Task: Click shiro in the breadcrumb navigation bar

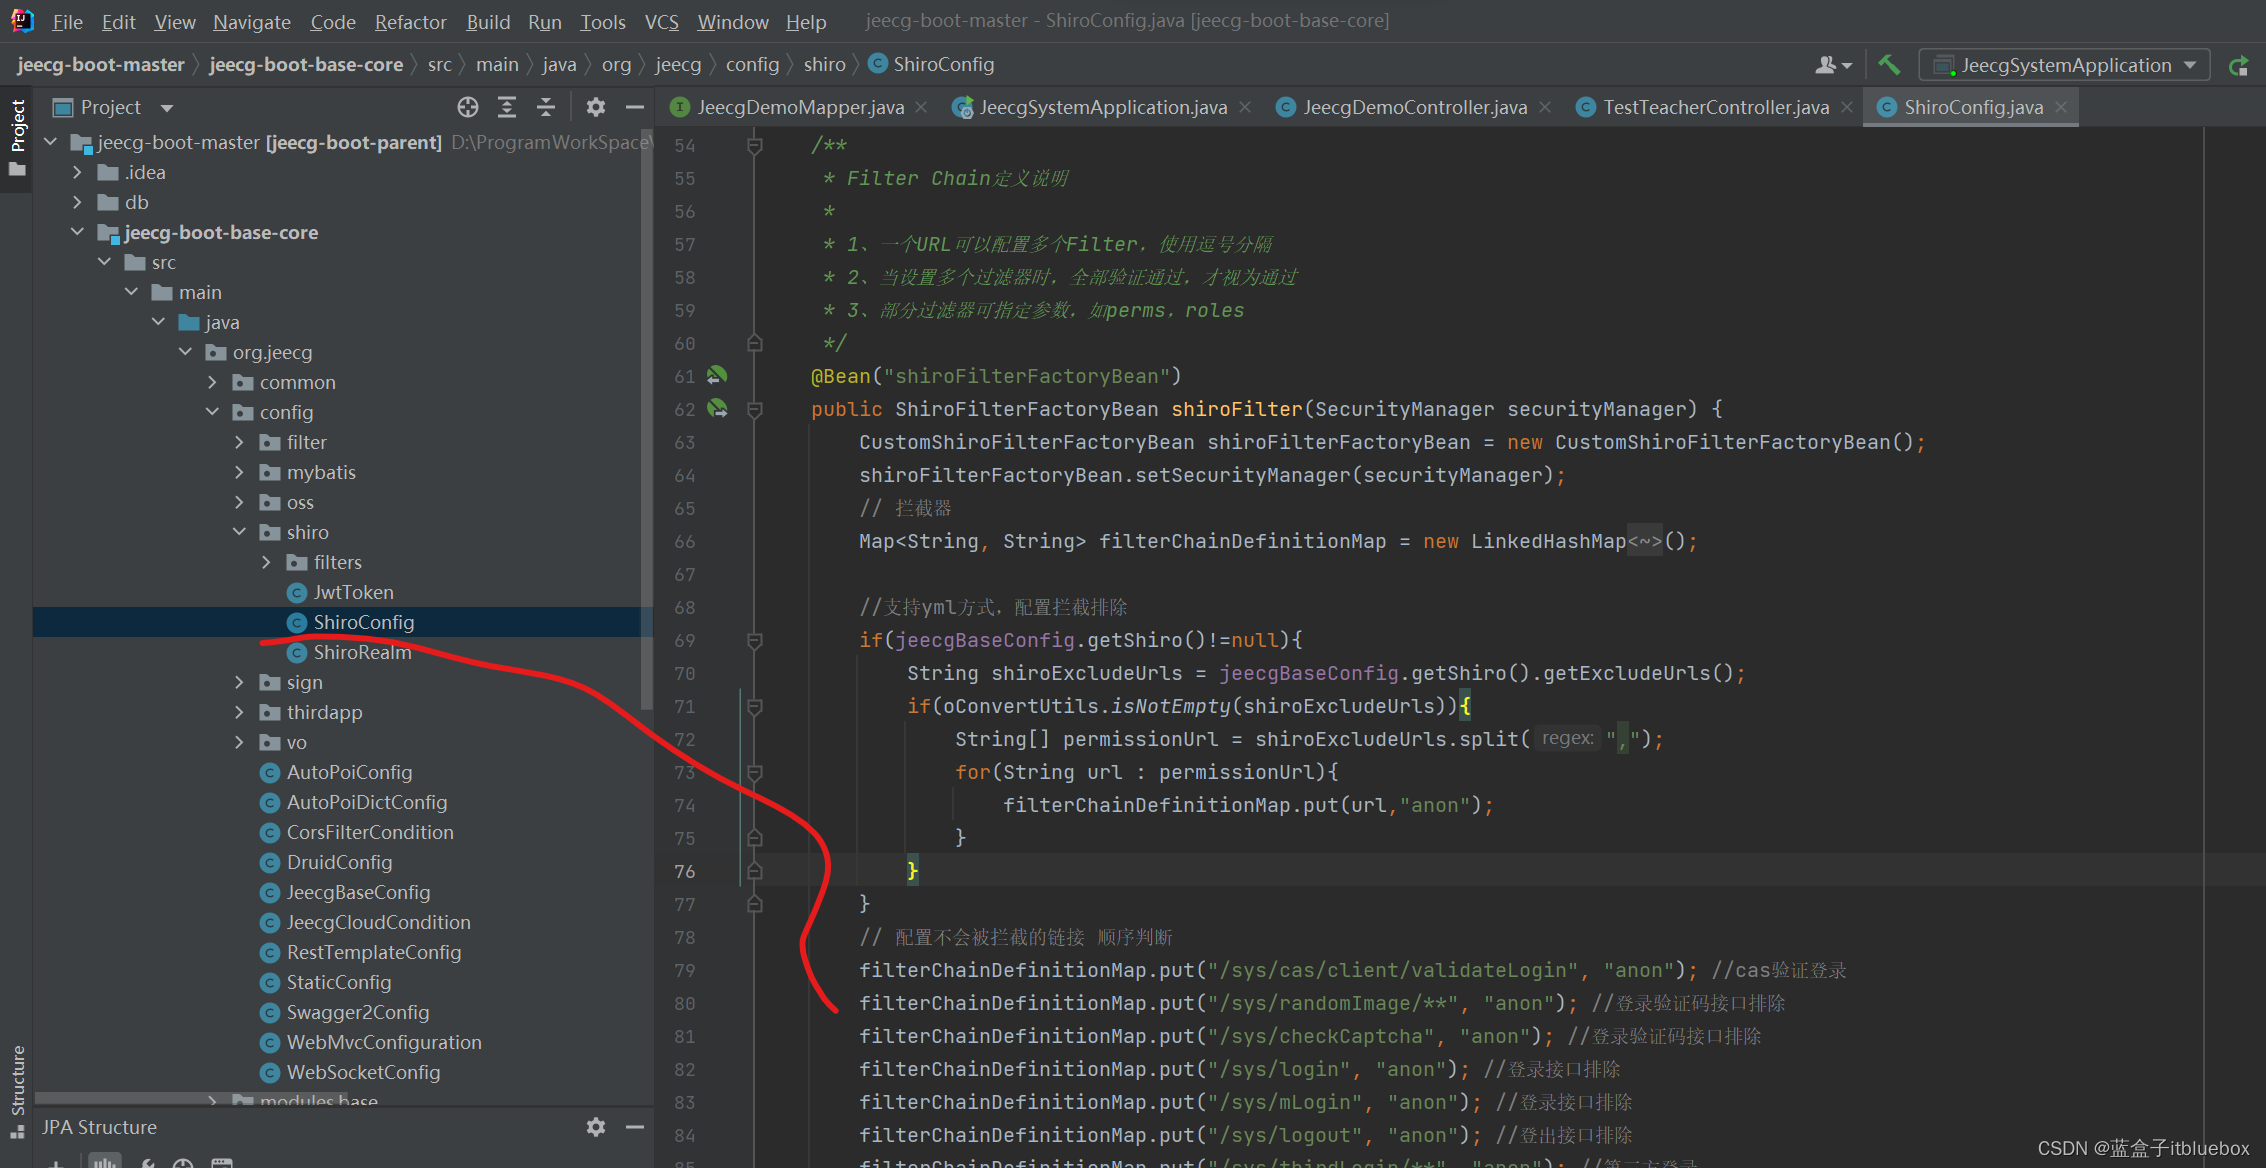Action: tap(824, 64)
